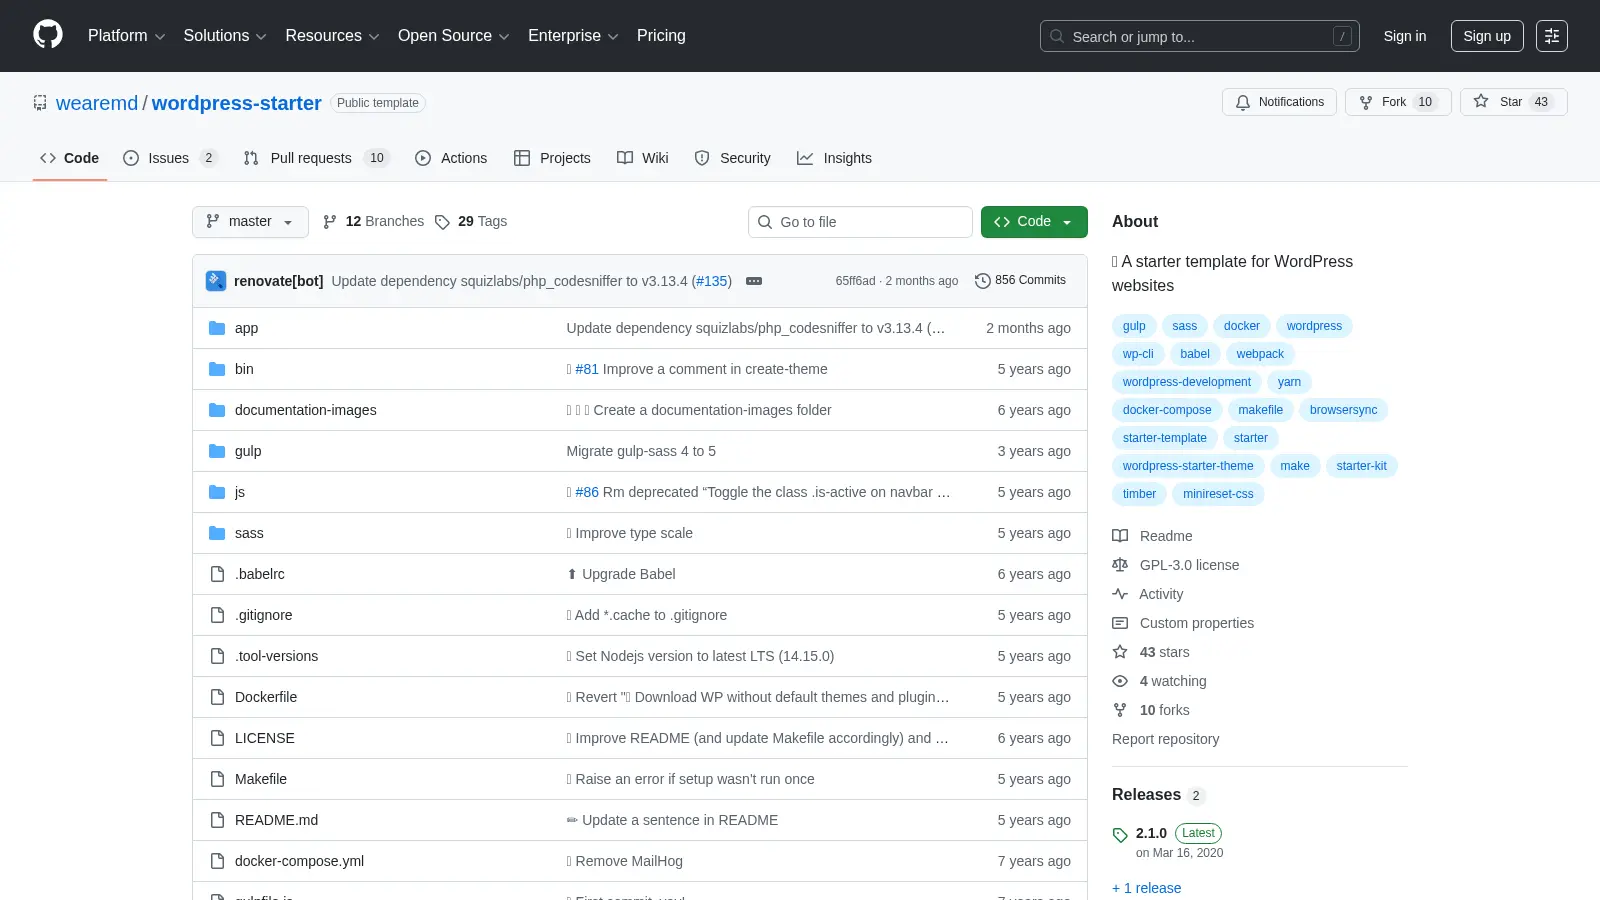Expand the Open Source menu
The image size is (1600, 900).
[454, 36]
